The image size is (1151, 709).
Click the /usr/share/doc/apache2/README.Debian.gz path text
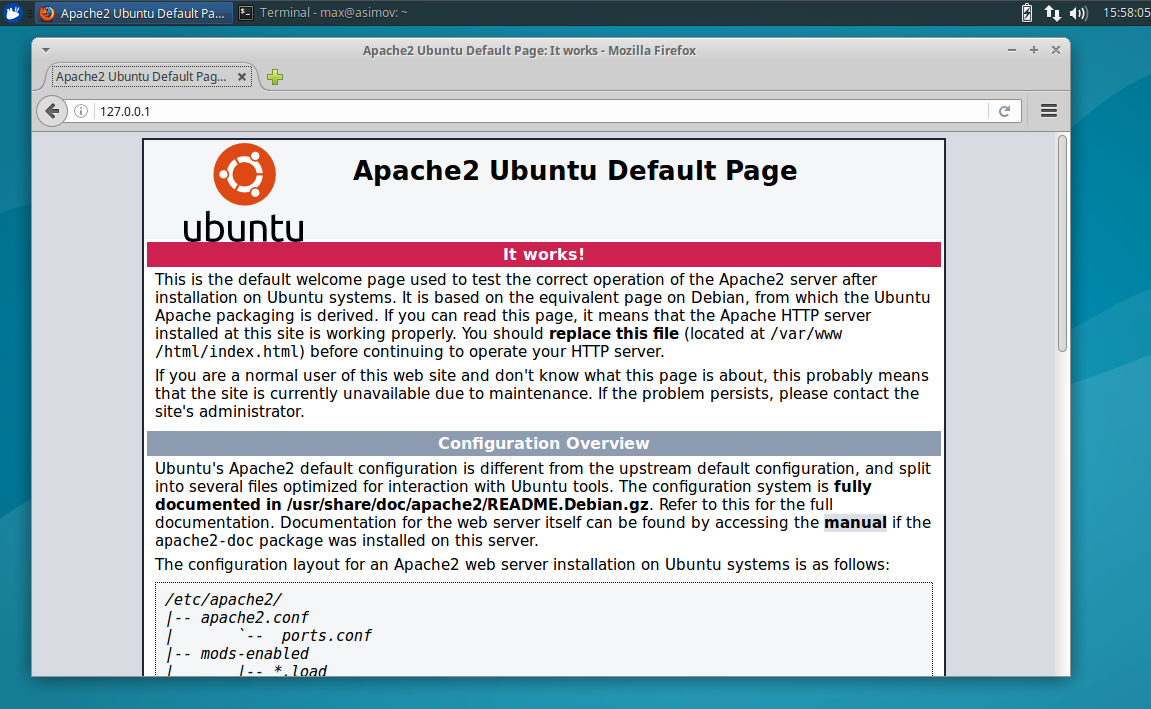click(x=468, y=505)
